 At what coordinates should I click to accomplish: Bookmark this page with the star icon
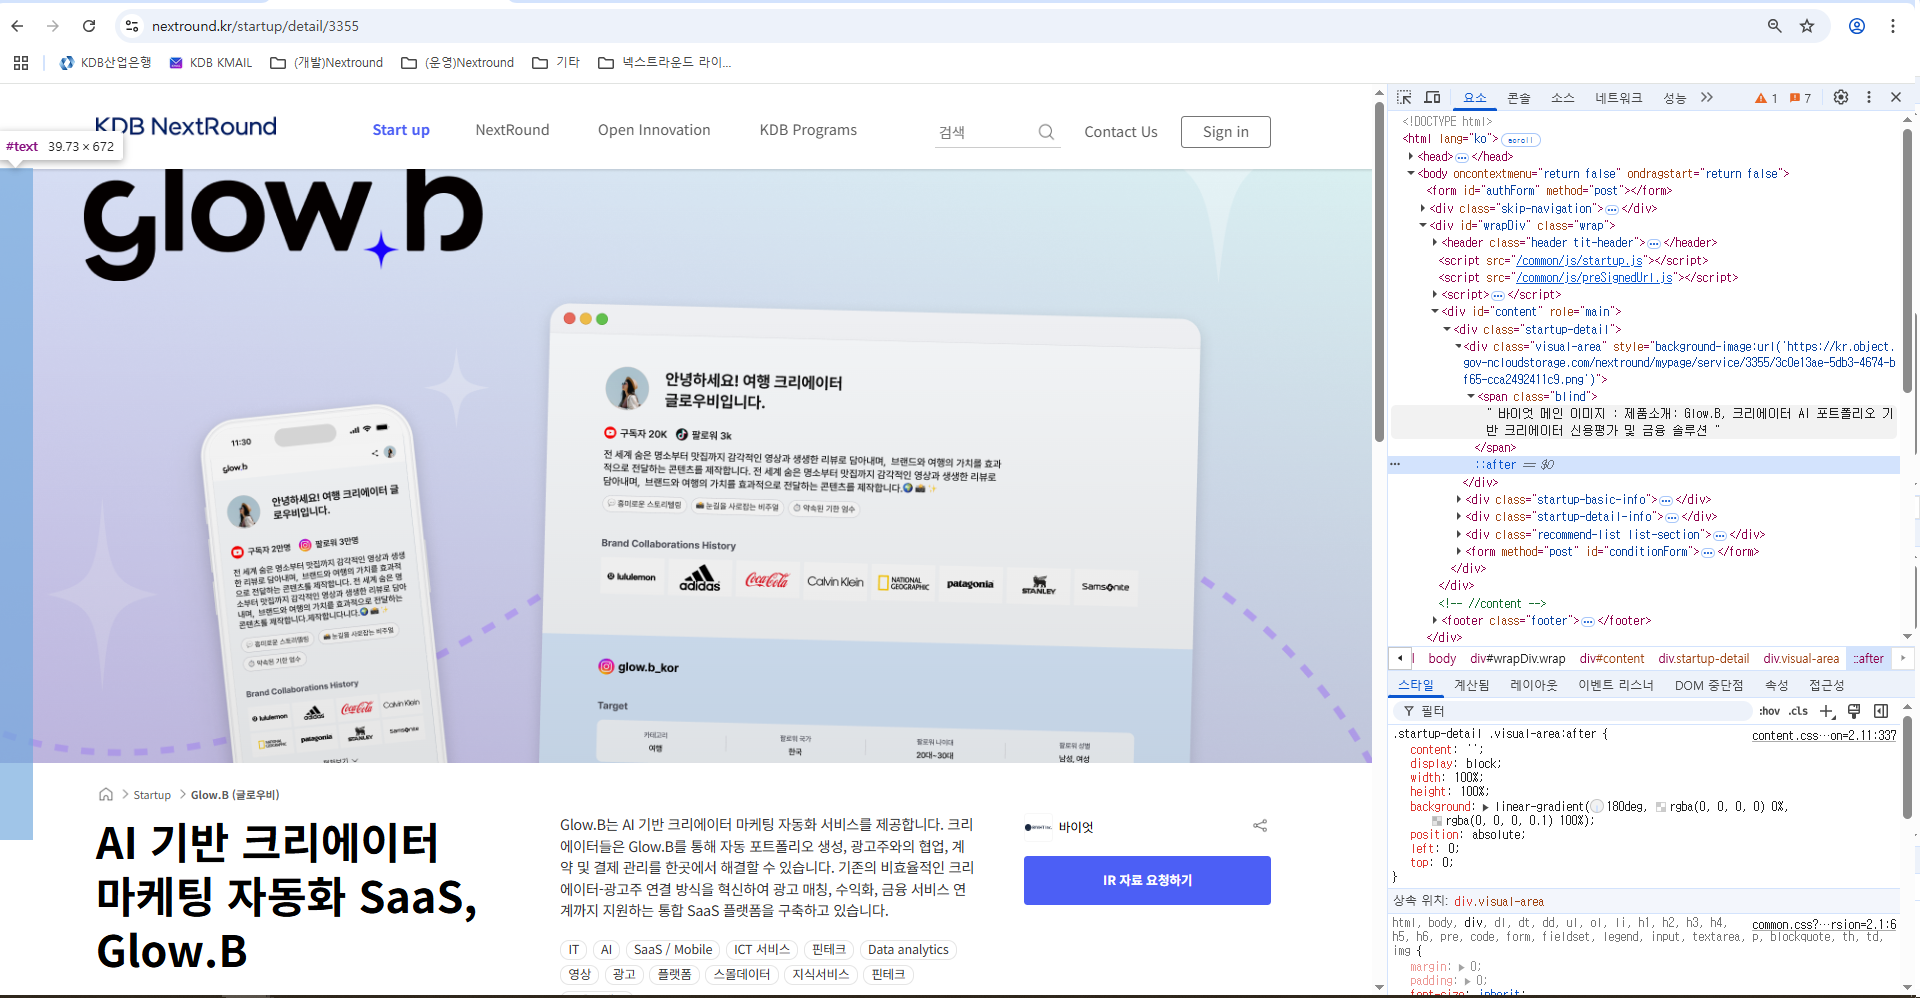pos(1806,26)
